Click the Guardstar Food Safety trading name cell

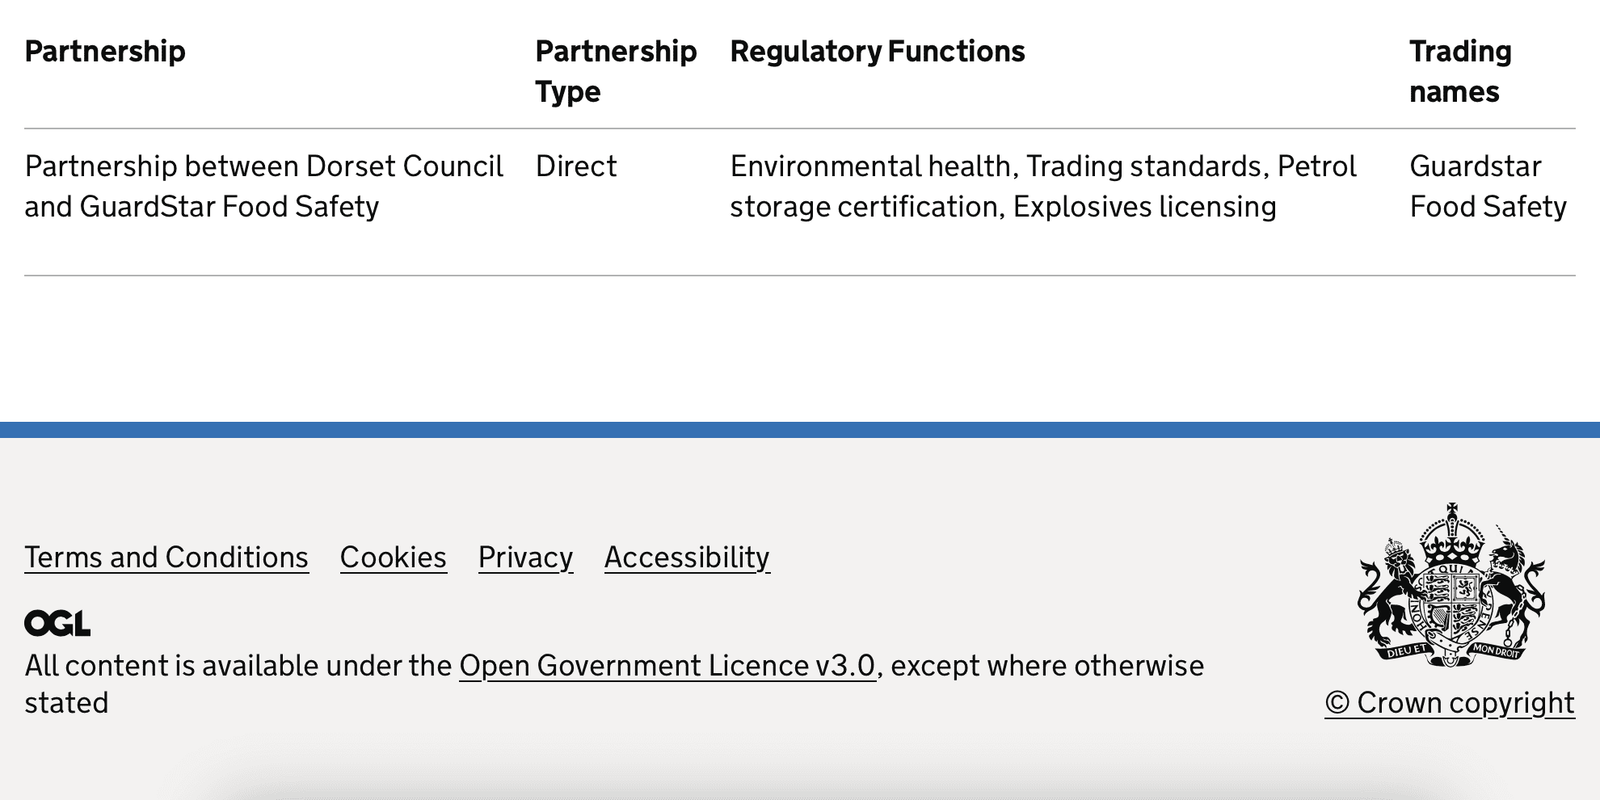(x=1488, y=186)
